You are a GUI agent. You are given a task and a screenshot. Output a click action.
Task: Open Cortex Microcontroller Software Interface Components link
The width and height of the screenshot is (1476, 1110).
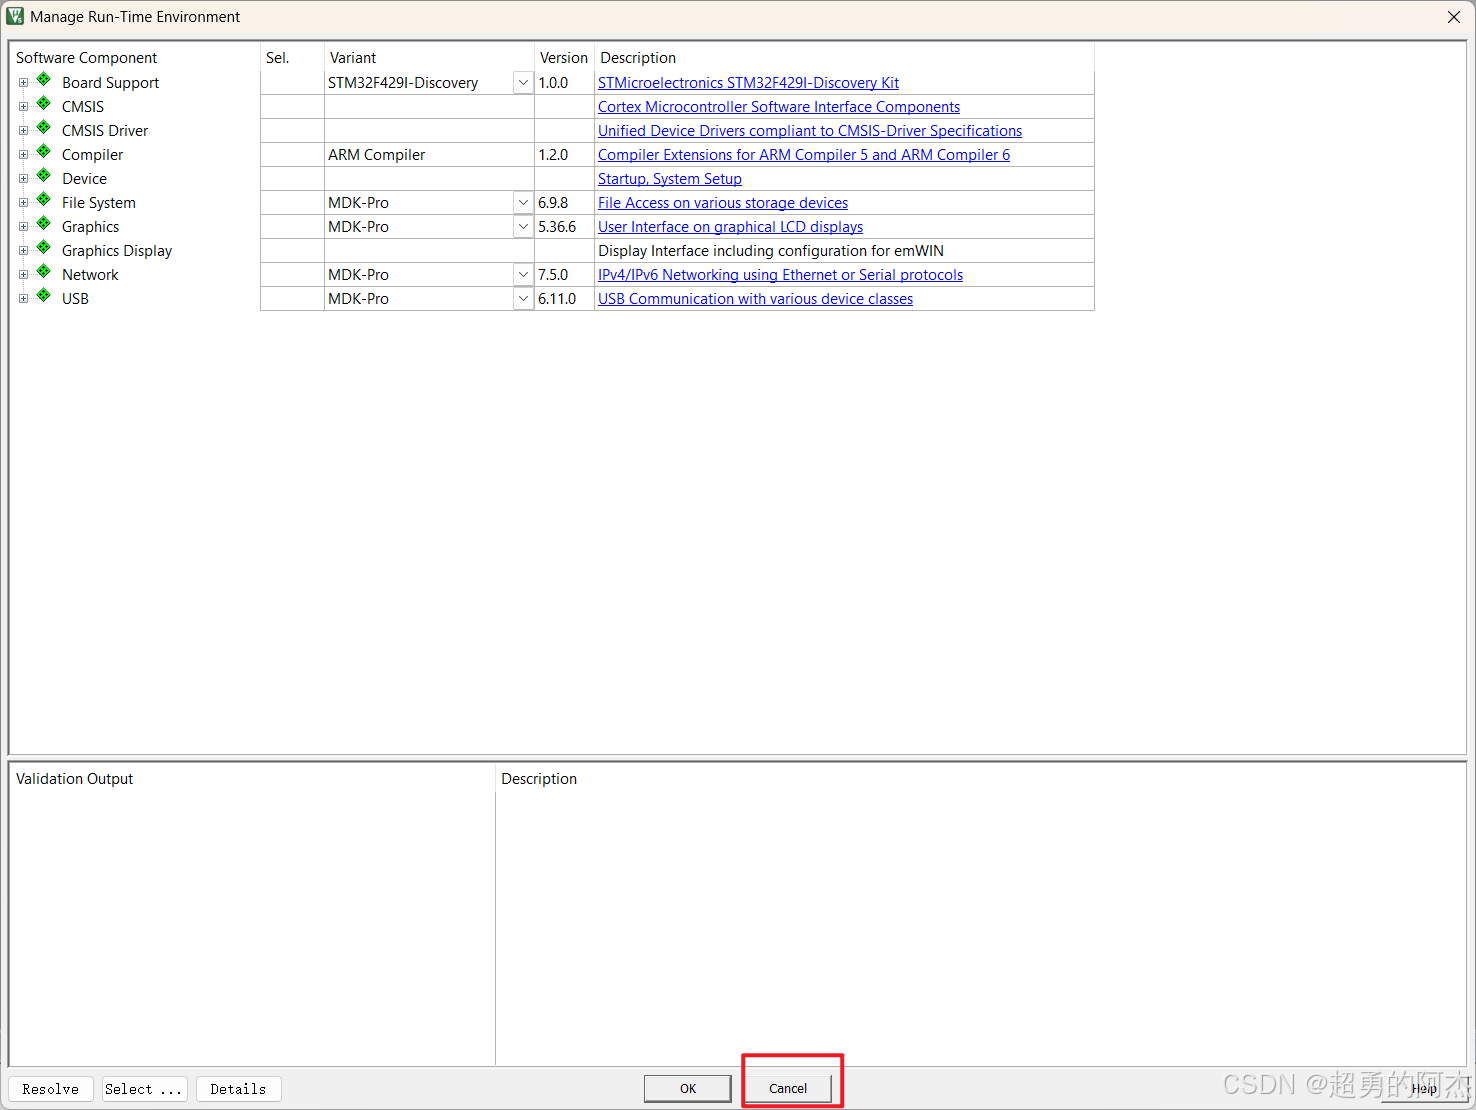pos(779,107)
